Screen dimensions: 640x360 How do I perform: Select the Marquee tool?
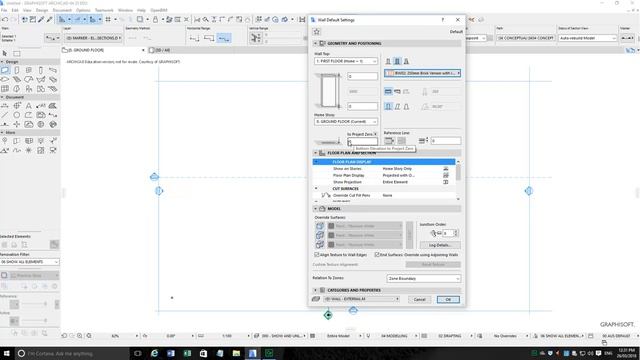[x=17, y=53]
